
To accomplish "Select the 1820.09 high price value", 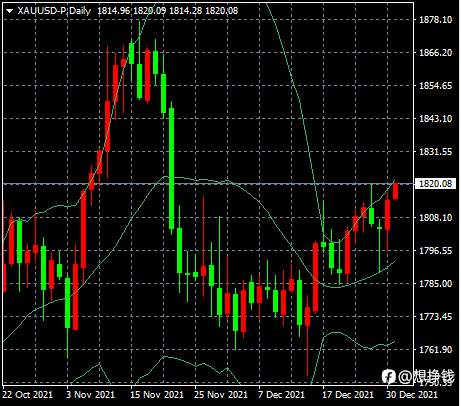I will click(x=150, y=11).
